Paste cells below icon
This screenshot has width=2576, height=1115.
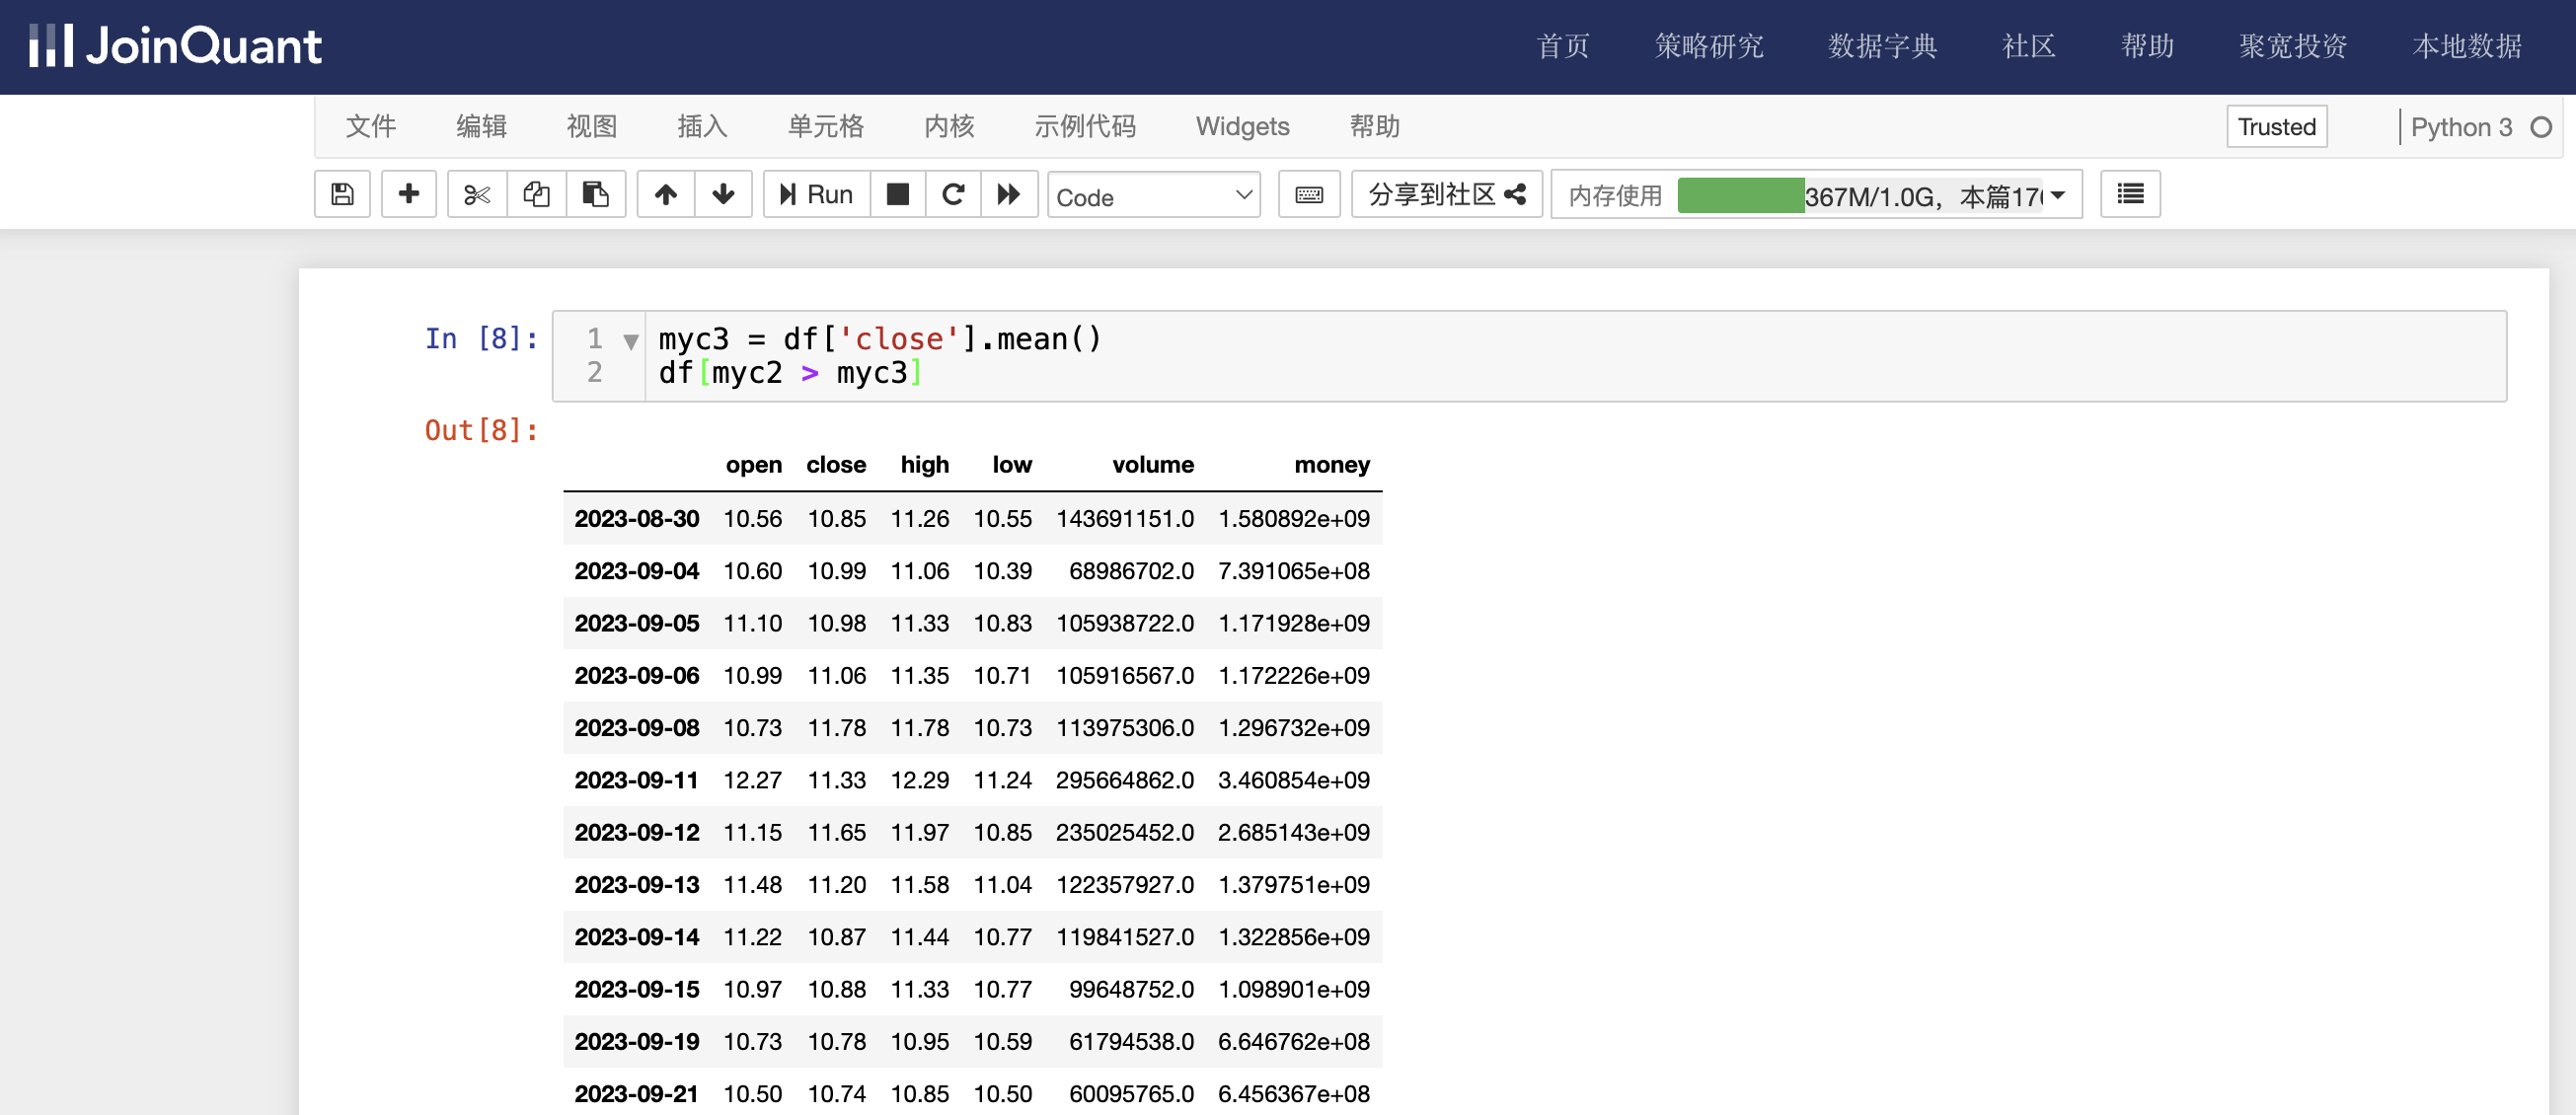tap(596, 194)
